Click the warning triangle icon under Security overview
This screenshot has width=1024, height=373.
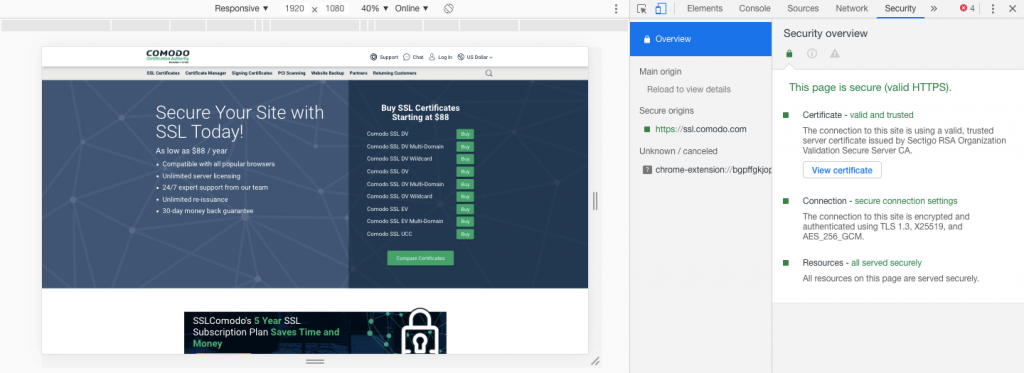coord(835,54)
